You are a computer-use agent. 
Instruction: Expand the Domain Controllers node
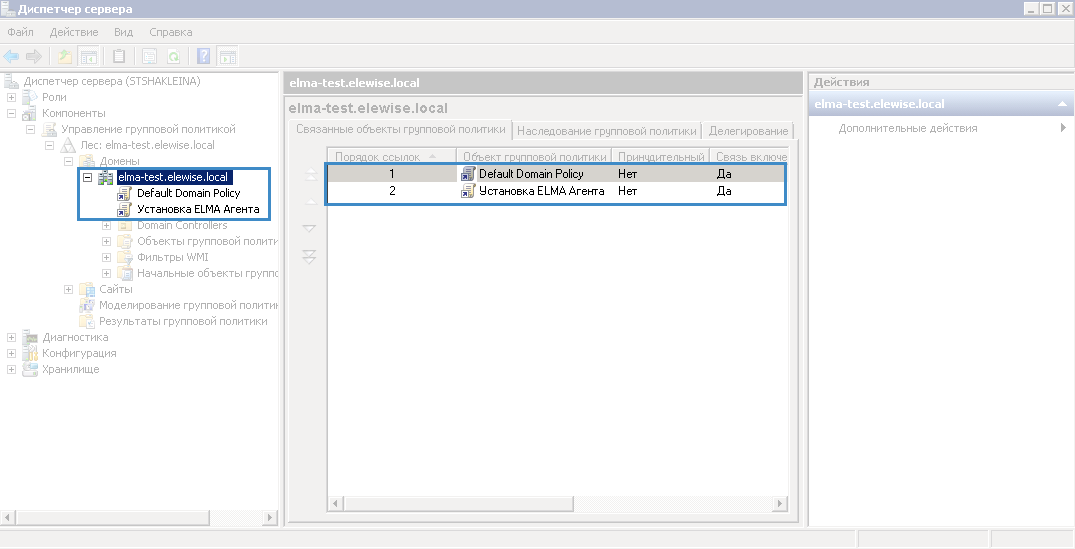(x=106, y=225)
